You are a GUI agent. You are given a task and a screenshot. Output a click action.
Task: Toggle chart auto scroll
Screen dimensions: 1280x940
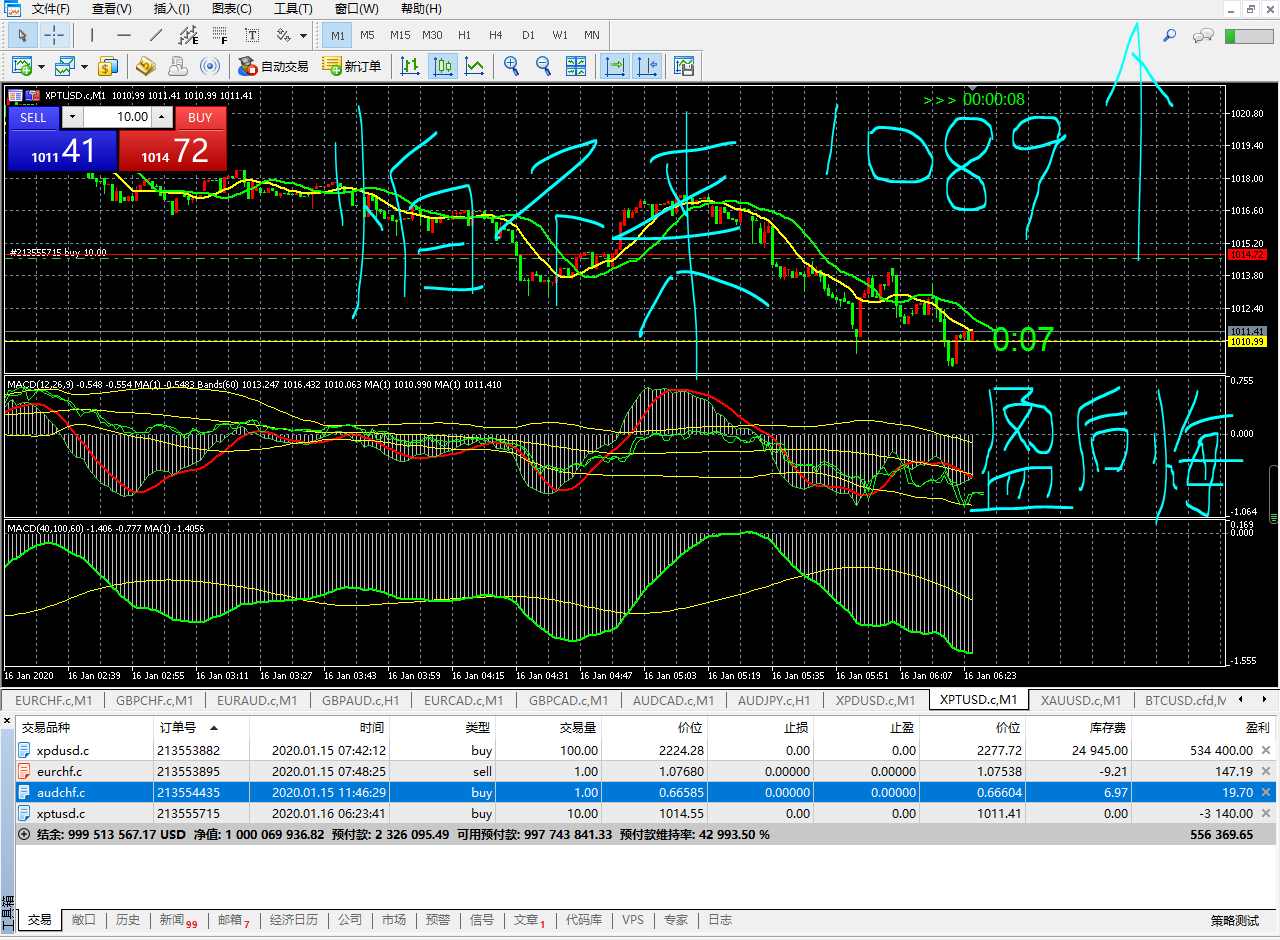tap(615, 67)
